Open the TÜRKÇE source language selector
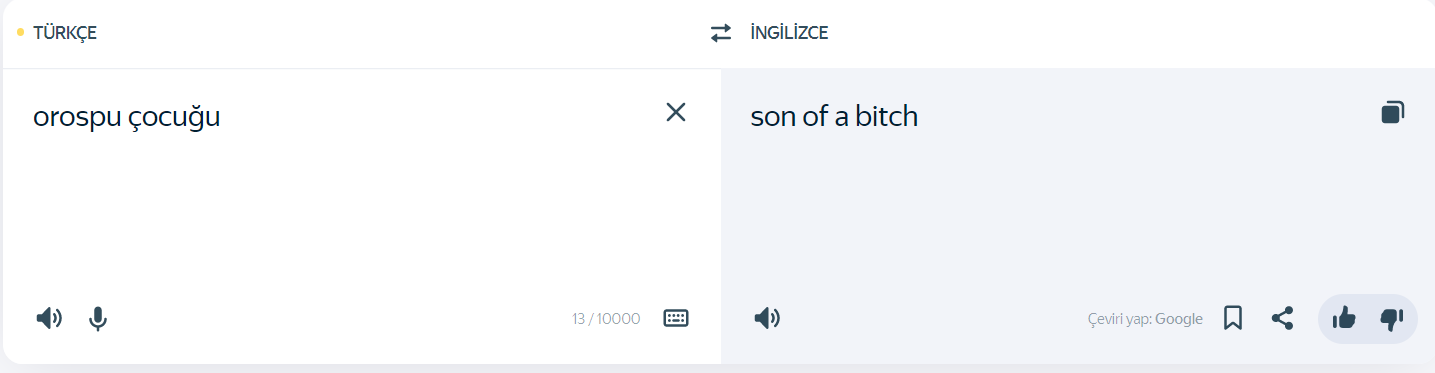Viewport: 1435px width, 373px height. [x=65, y=33]
